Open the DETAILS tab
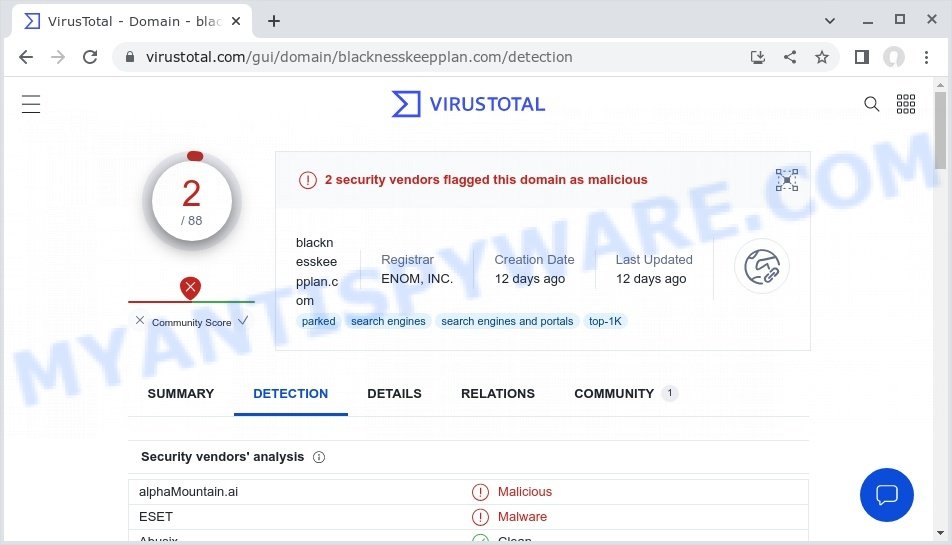952x545 pixels. coord(394,394)
